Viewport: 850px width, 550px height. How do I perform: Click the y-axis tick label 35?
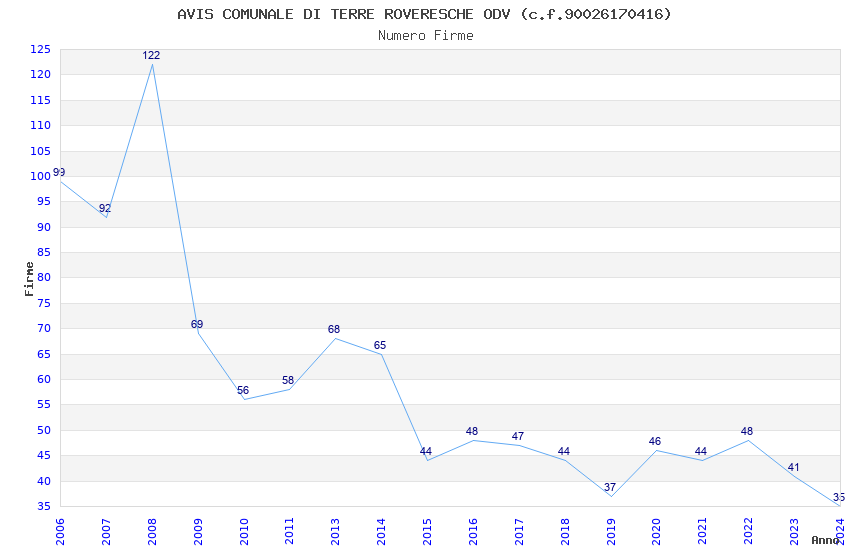[x=44, y=507]
